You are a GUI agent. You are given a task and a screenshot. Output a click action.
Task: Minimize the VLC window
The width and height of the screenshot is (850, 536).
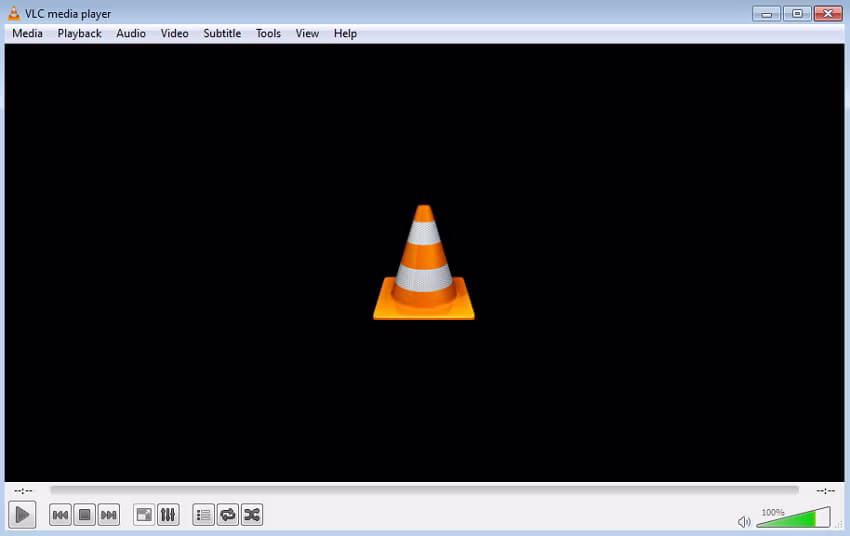pos(767,14)
